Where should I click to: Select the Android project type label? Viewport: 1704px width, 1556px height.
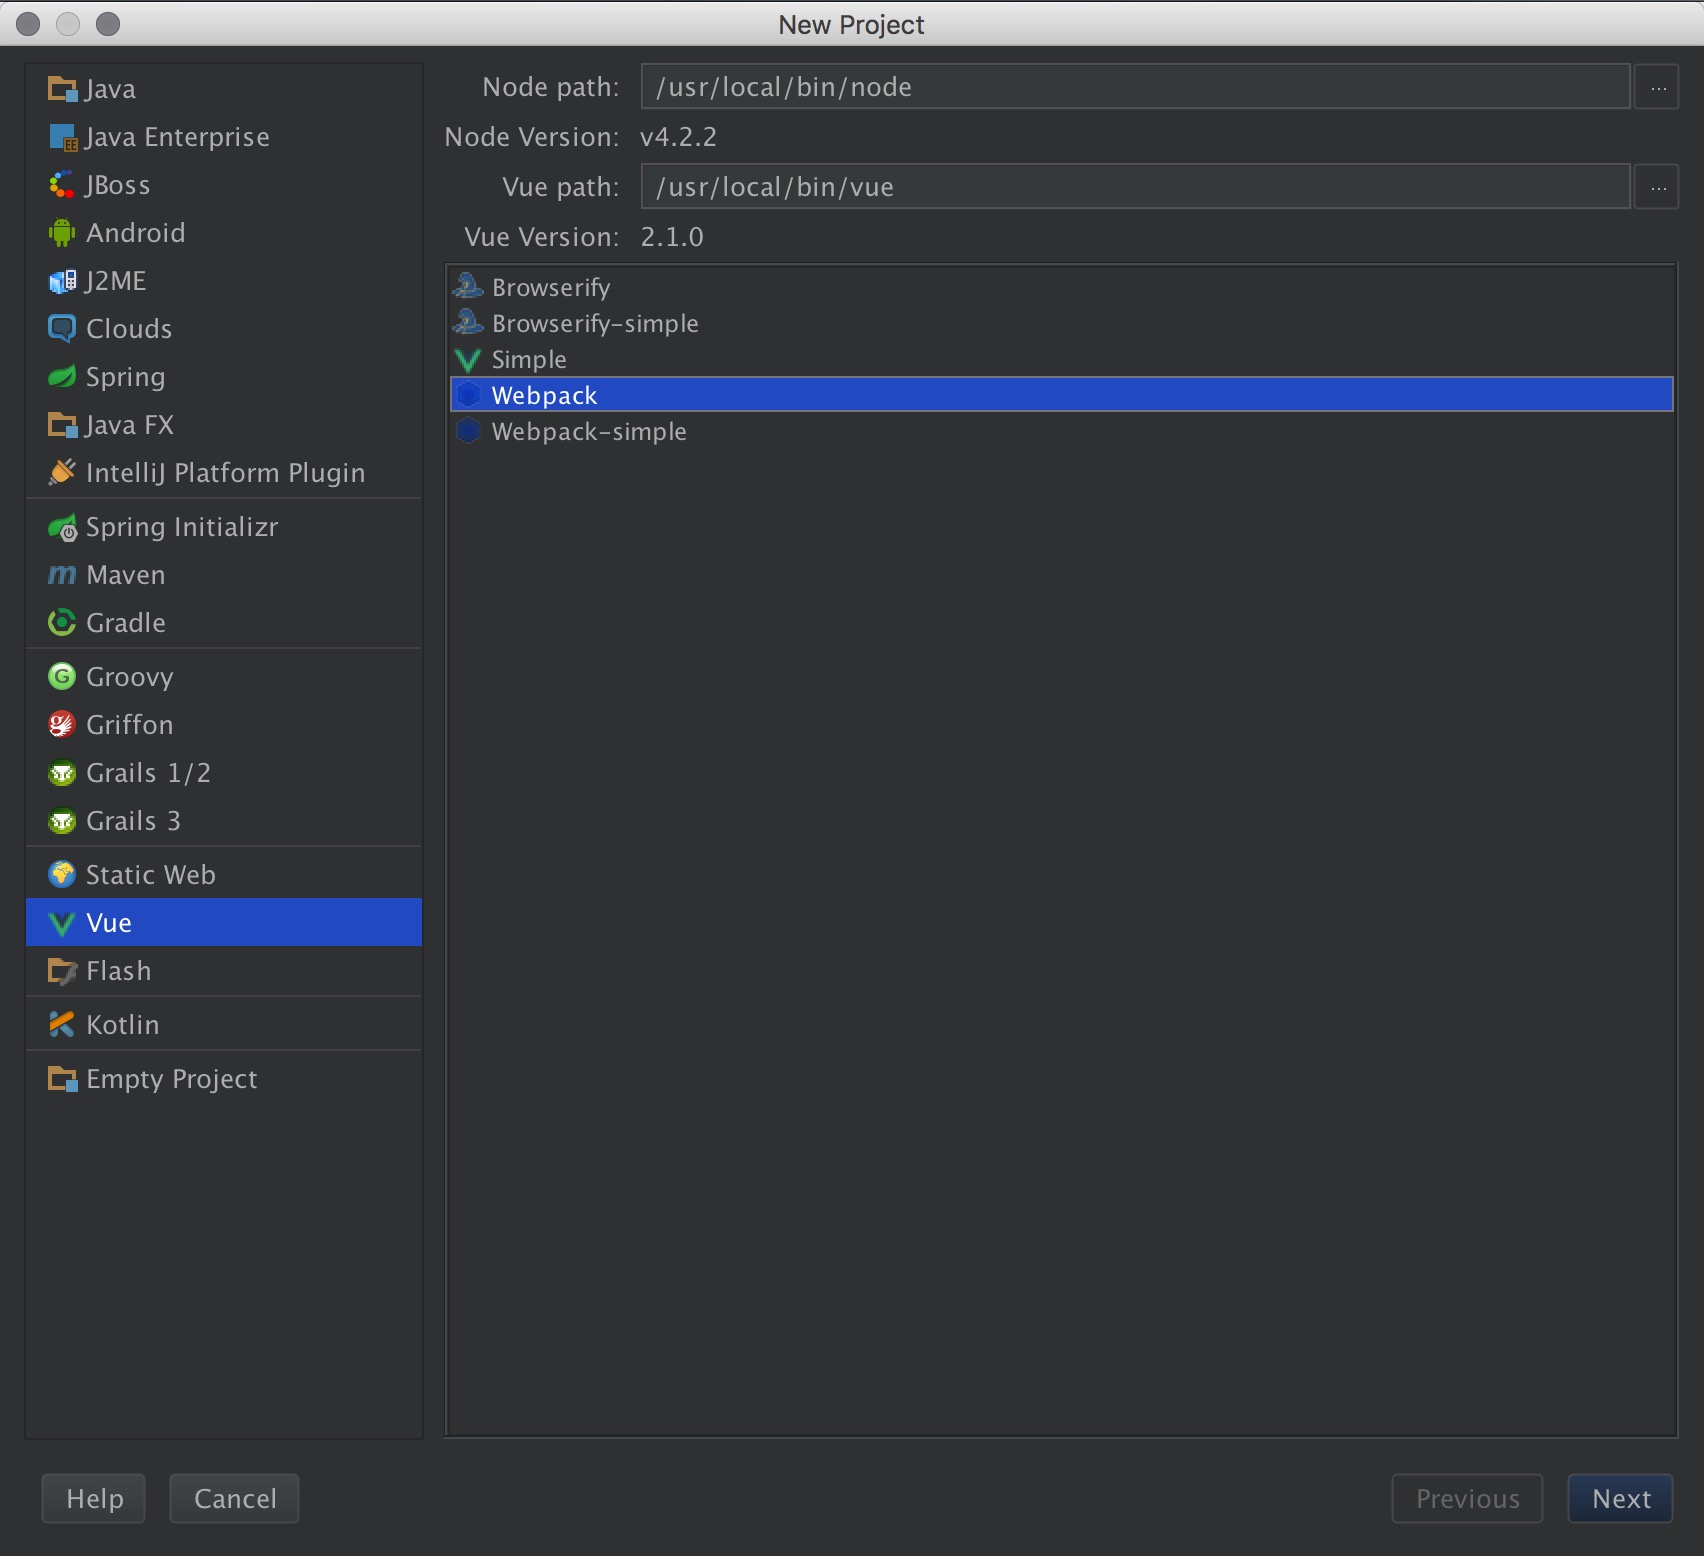click(x=136, y=233)
